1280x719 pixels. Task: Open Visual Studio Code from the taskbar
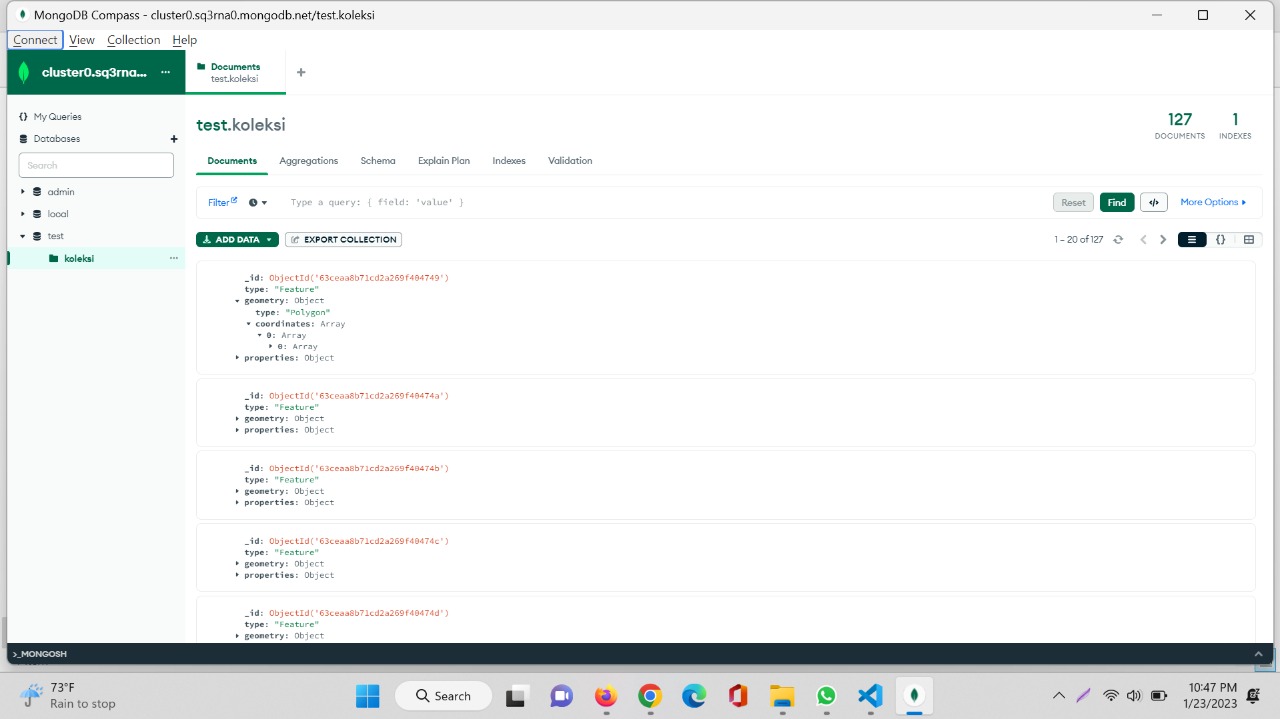870,695
